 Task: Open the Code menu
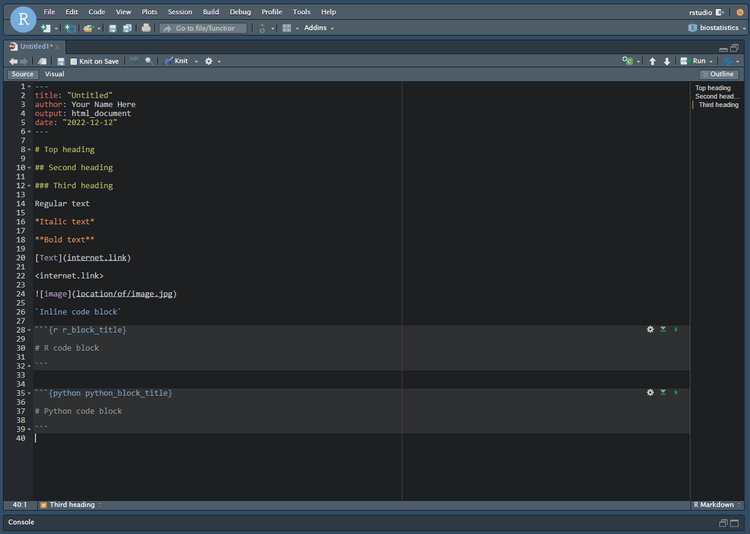click(x=97, y=12)
